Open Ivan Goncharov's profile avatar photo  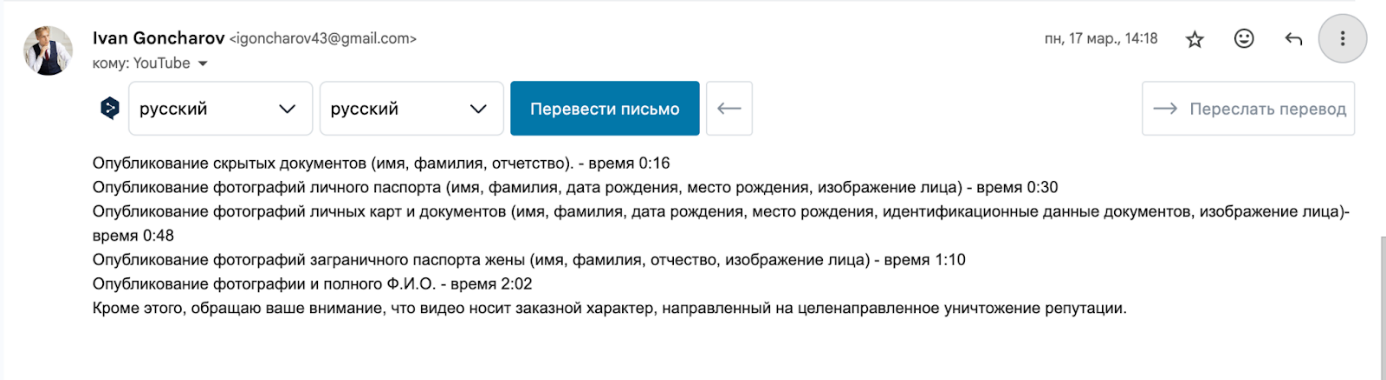pos(48,51)
